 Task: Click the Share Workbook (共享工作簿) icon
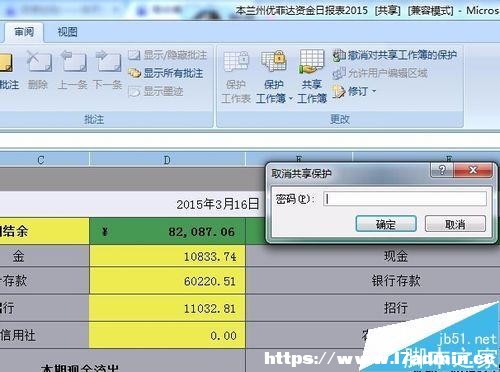coord(312,77)
